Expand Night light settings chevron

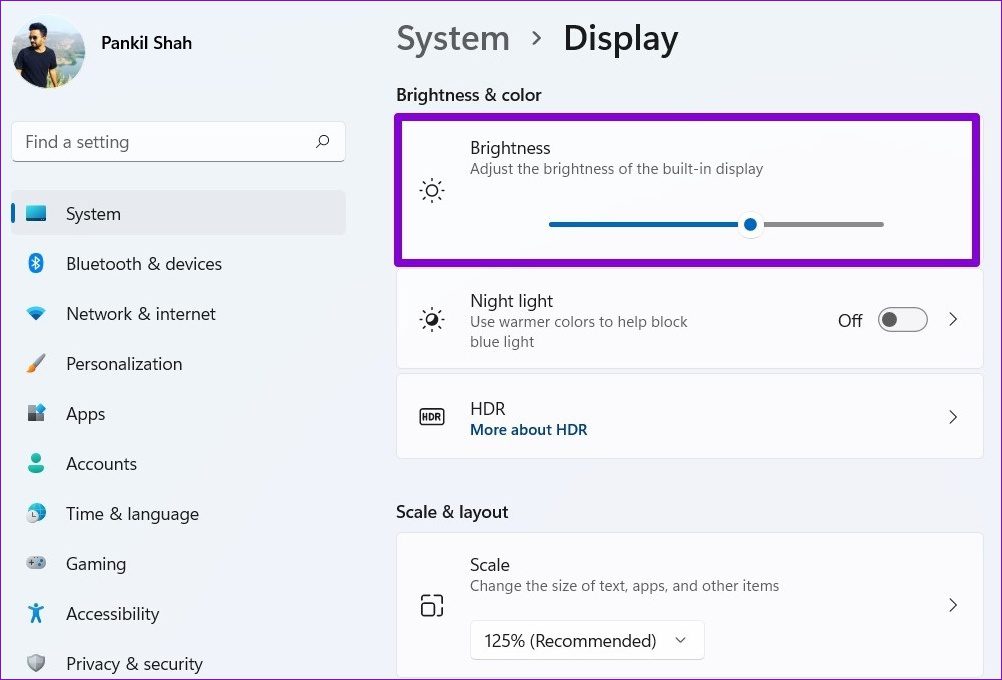pyautogui.click(x=953, y=320)
